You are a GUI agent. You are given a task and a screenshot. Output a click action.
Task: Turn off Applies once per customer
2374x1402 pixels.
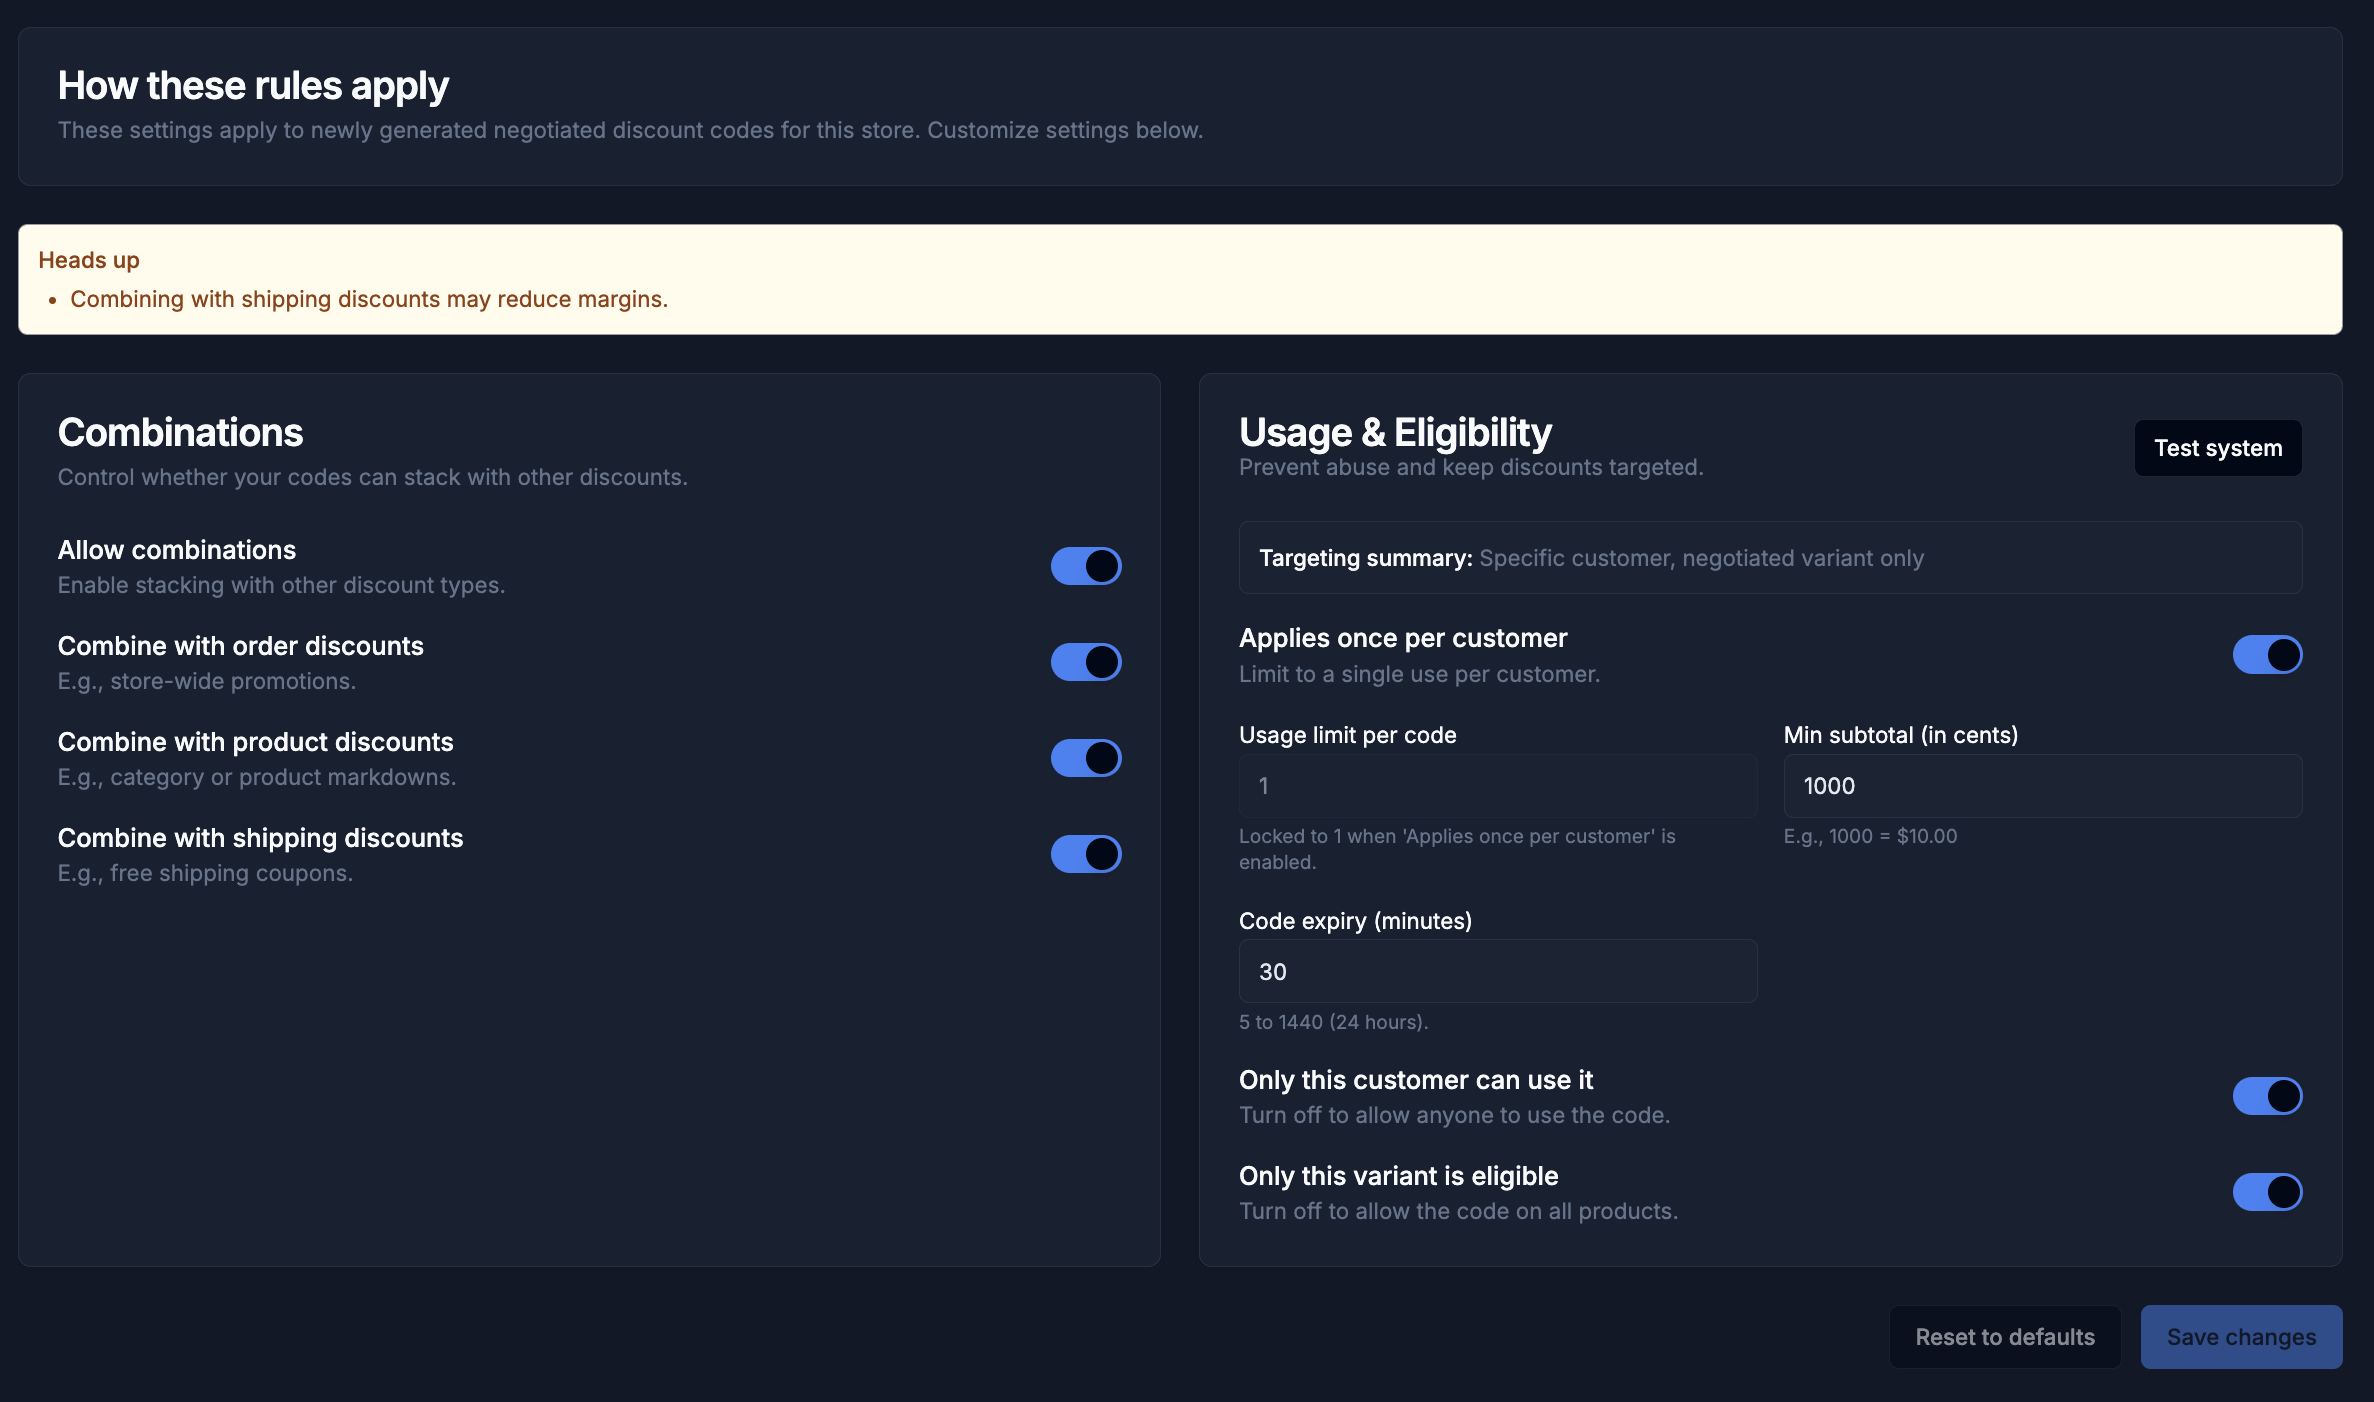tap(2267, 654)
